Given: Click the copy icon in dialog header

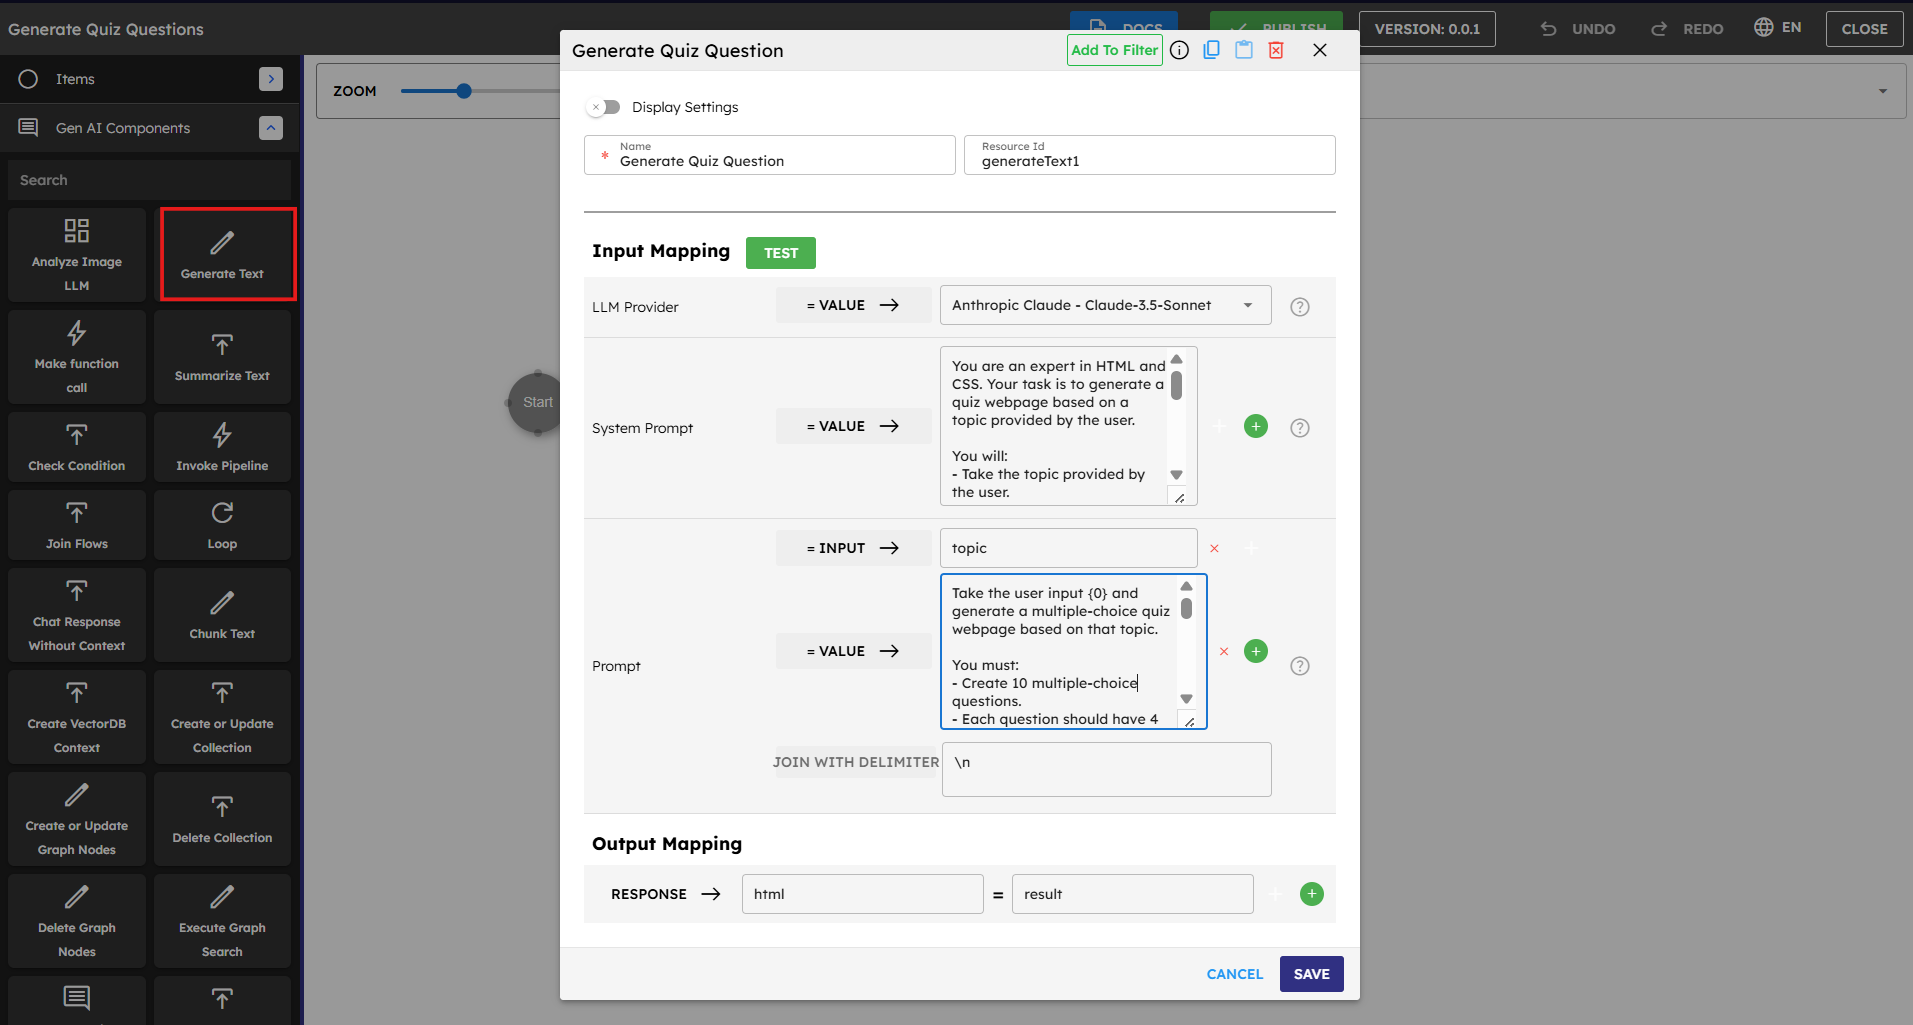Looking at the screenshot, I should coord(1211,50).
